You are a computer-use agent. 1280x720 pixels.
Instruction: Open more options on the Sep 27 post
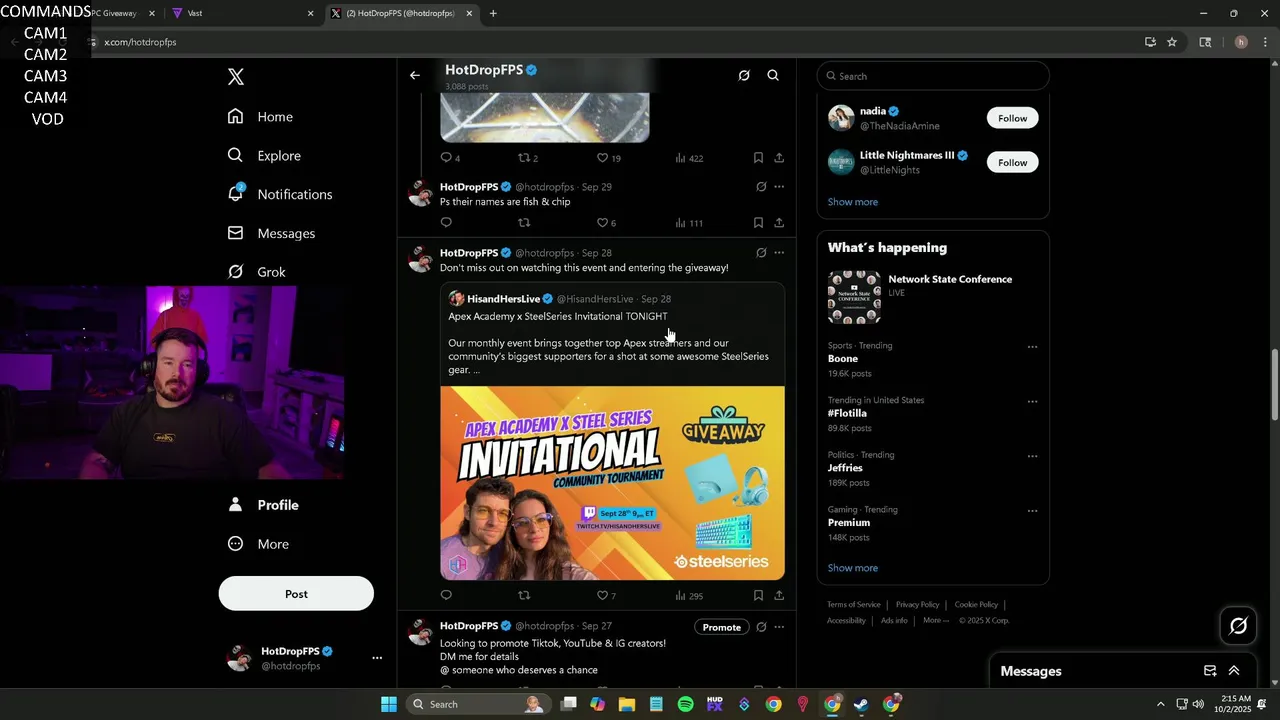point(779,627)
